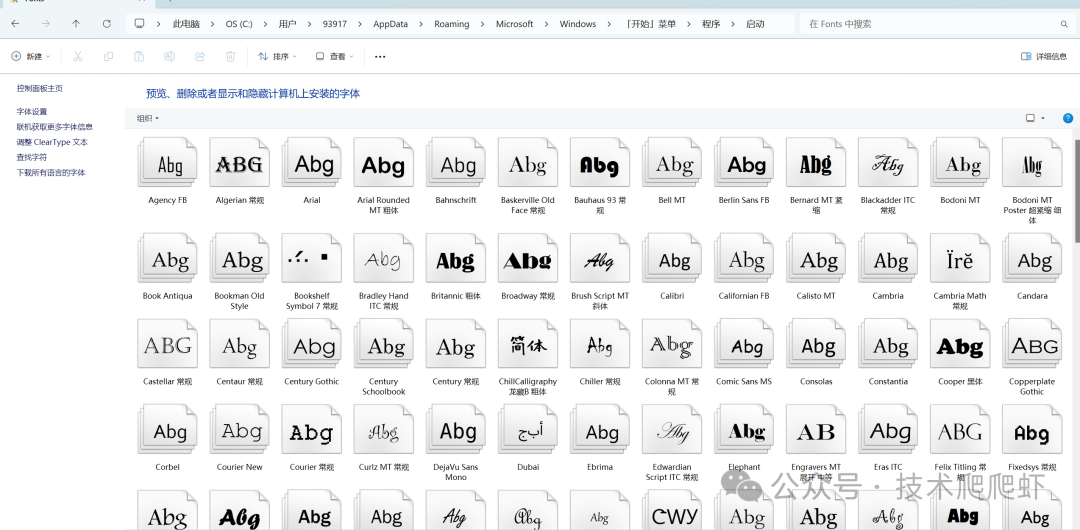This screenshot has height=530, width=1080.
Task: Open the 排序 sort dropdown
Action: click(x=278, y=57)
